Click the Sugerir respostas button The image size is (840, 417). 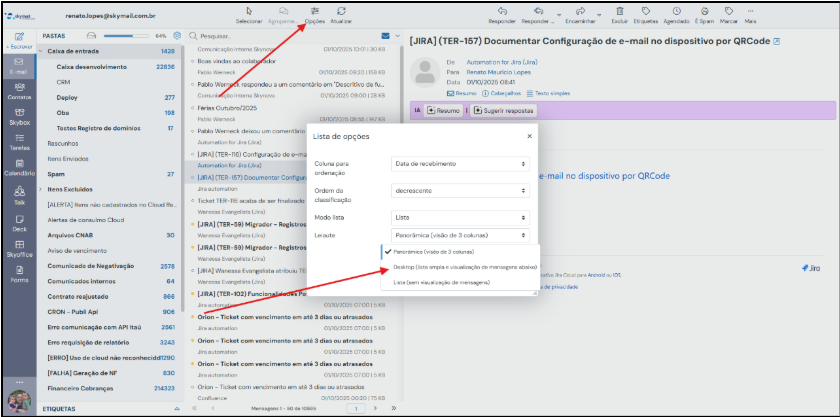506,109
